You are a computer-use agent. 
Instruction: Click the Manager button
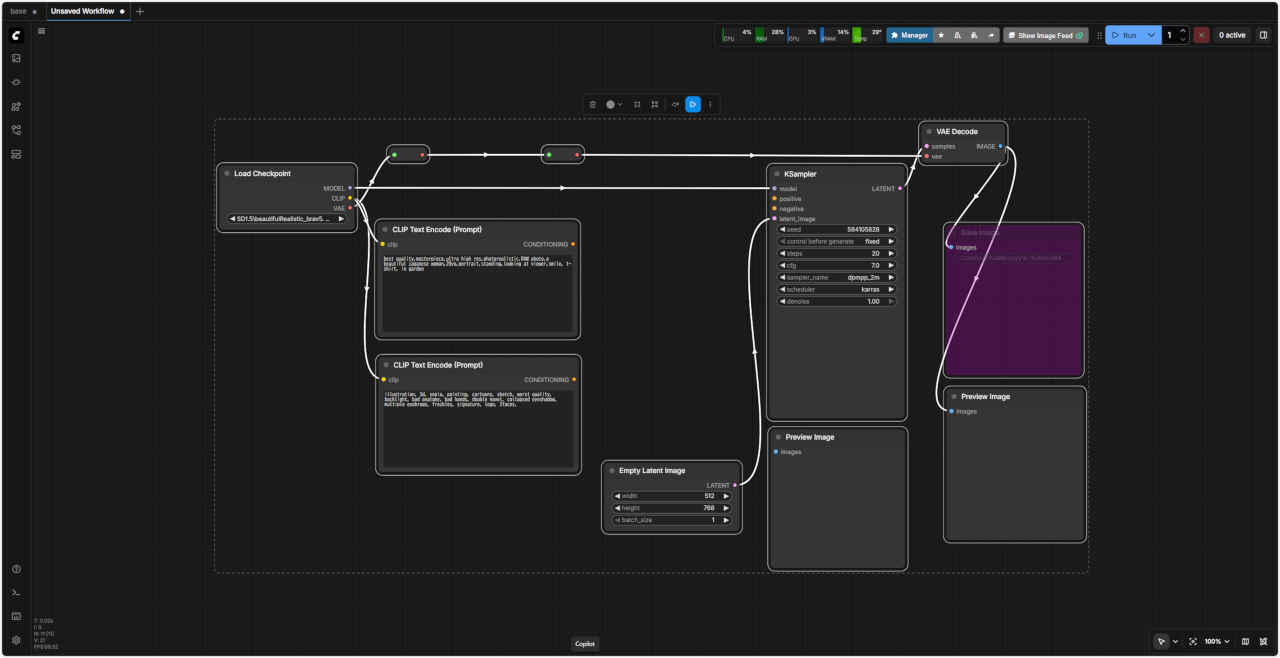[x=909, y=35]
